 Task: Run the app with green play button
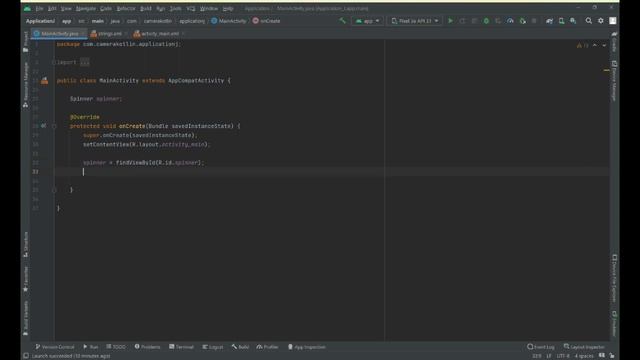pyautogui.click(x=450, y=20)
